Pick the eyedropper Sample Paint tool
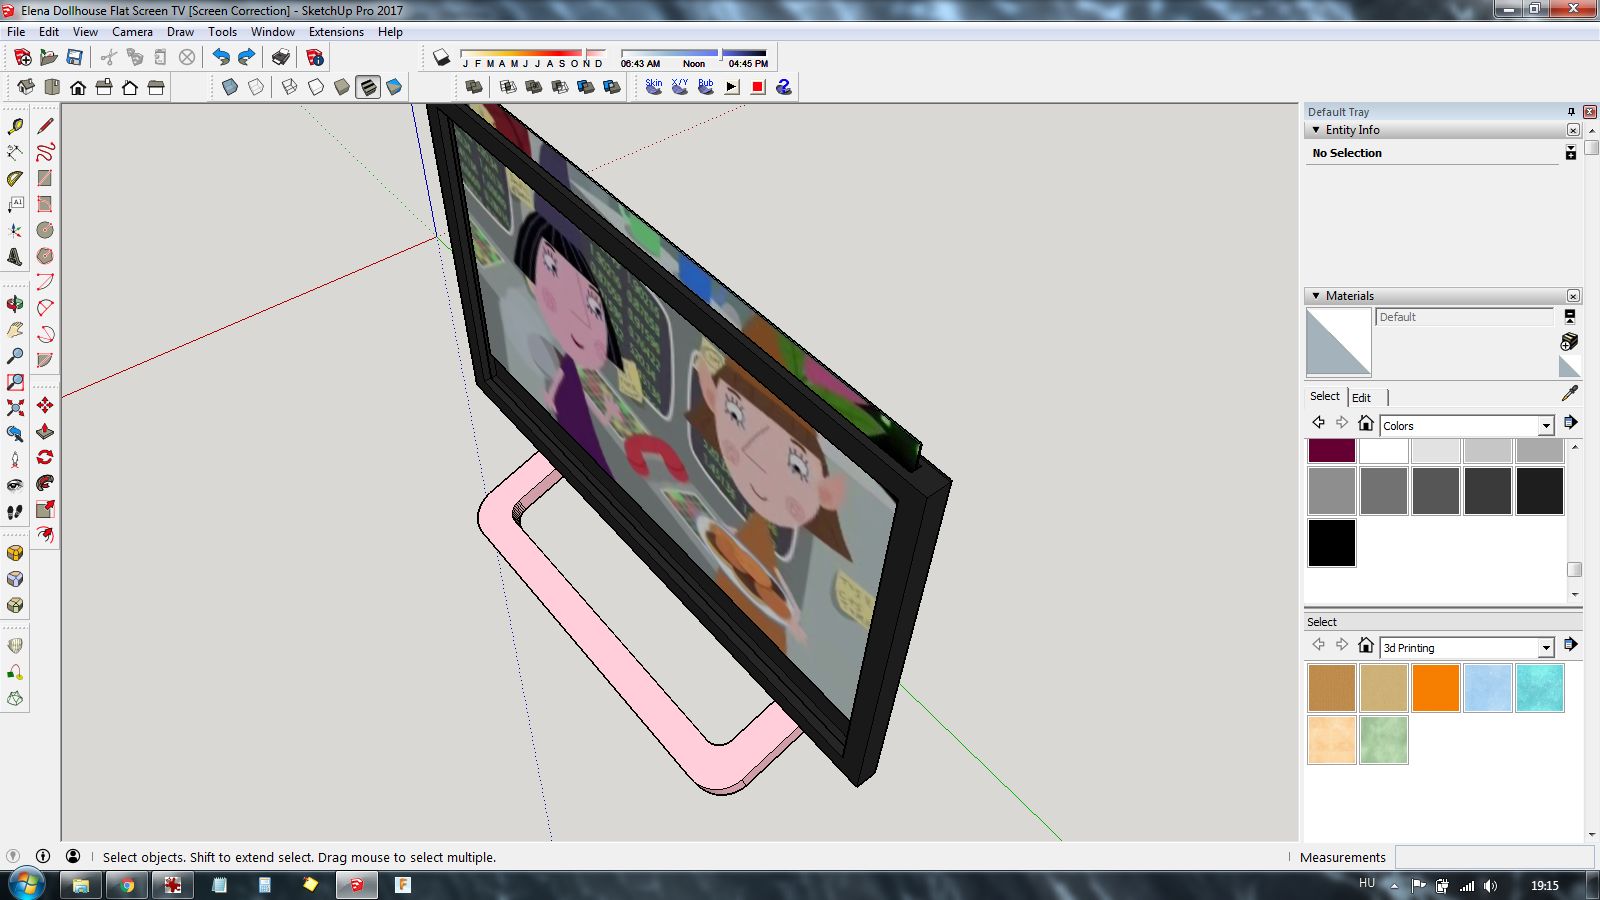The width and height of the screenshot is (1600, 900). tap(1570, 394)
